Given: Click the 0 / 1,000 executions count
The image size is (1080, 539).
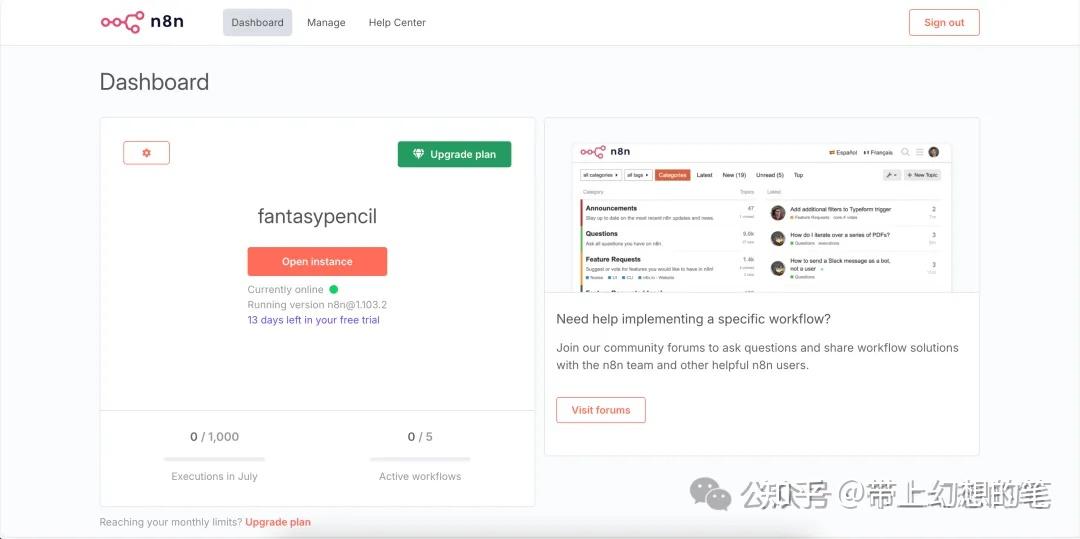Looking at the screenshot, I should coord(214,436).
